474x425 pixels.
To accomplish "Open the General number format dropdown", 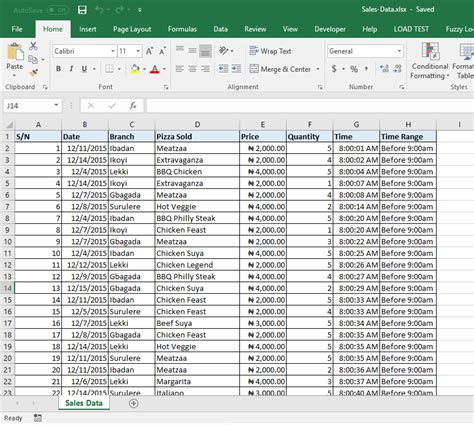I will 399,51.
